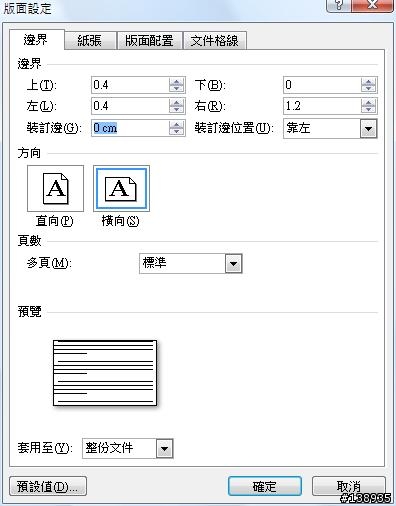The width and height of the screenshot is (396, 506).
Task: Increase the 上 top margin value
Action: [x=177, y=81]
